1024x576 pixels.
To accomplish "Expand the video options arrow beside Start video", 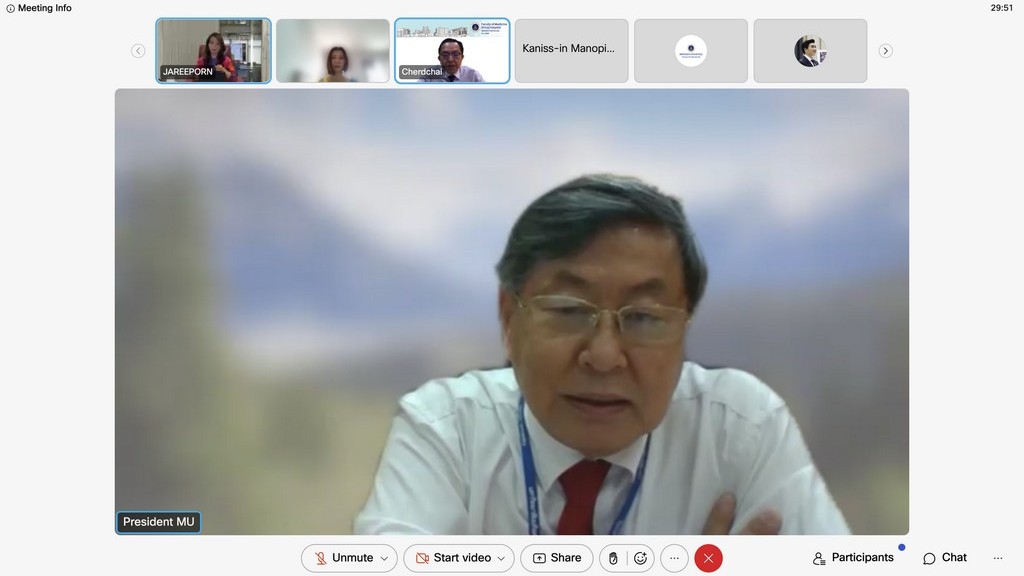I will [501, 558].
